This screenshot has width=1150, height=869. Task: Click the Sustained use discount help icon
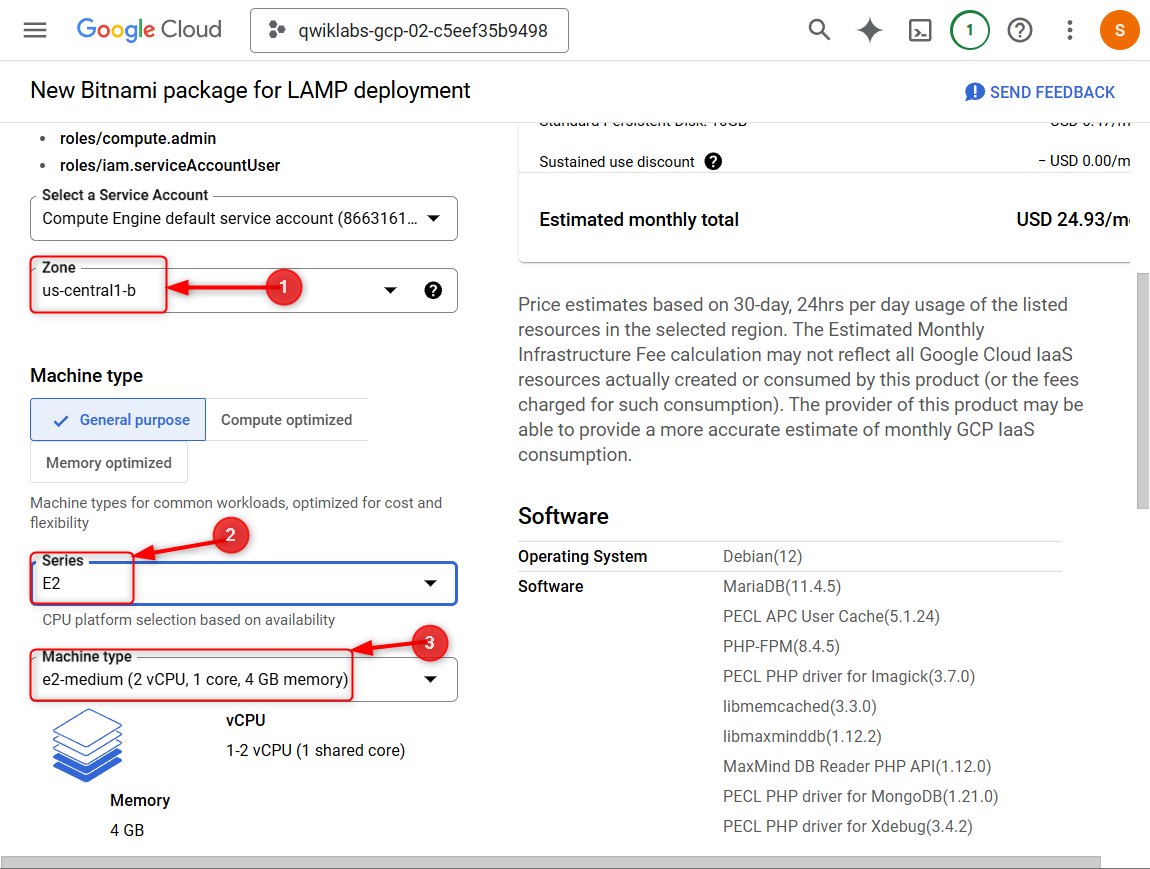tap(713, 161)
